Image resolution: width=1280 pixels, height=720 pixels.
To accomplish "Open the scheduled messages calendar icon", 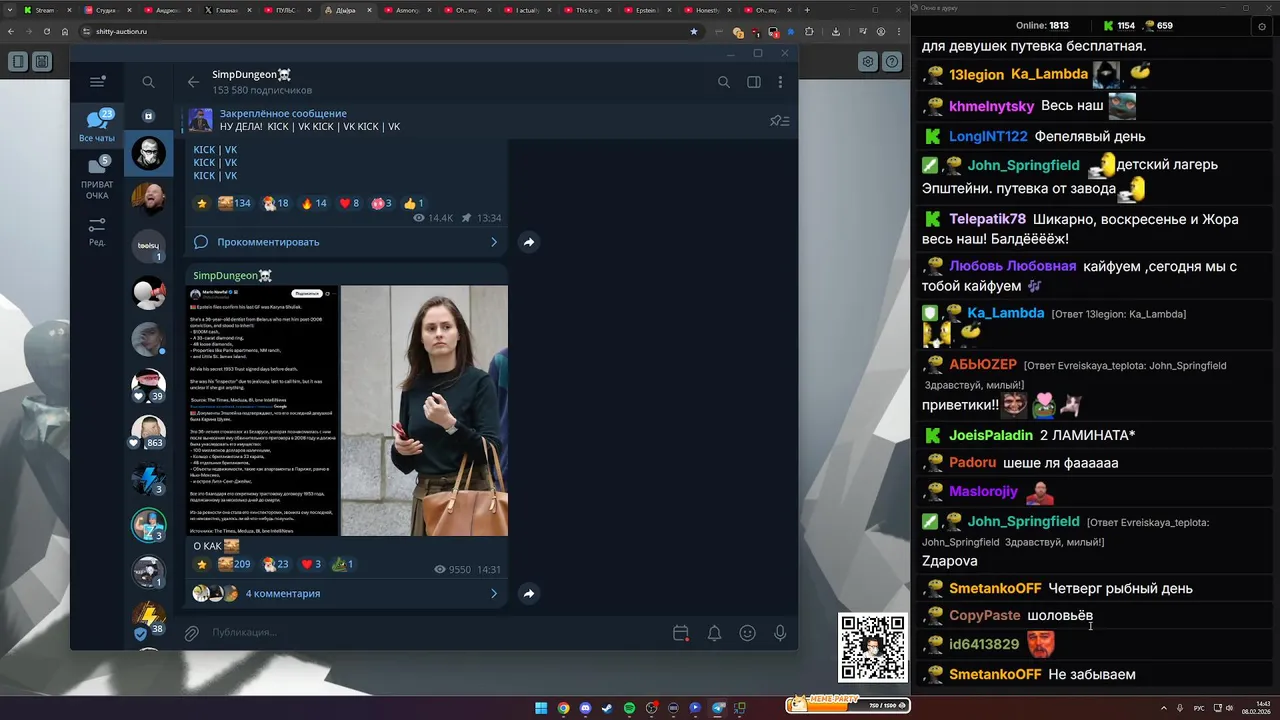I will coord(681,633).
